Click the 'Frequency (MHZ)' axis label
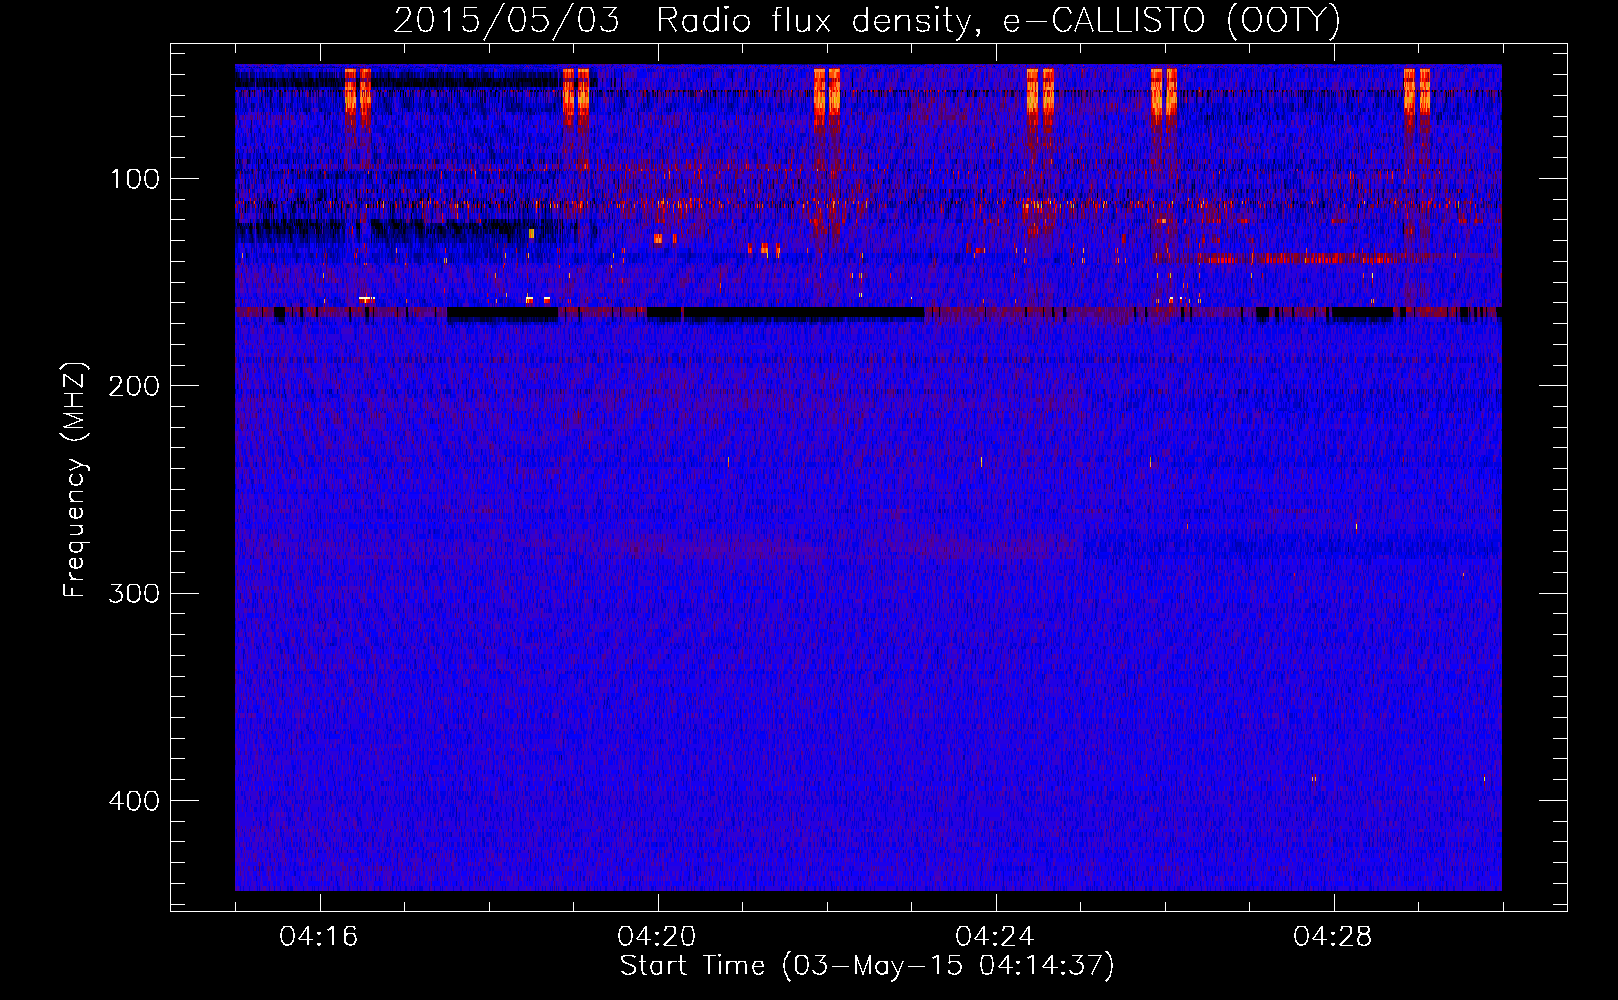The image size is (1618, 1000). tap(75, 479)
